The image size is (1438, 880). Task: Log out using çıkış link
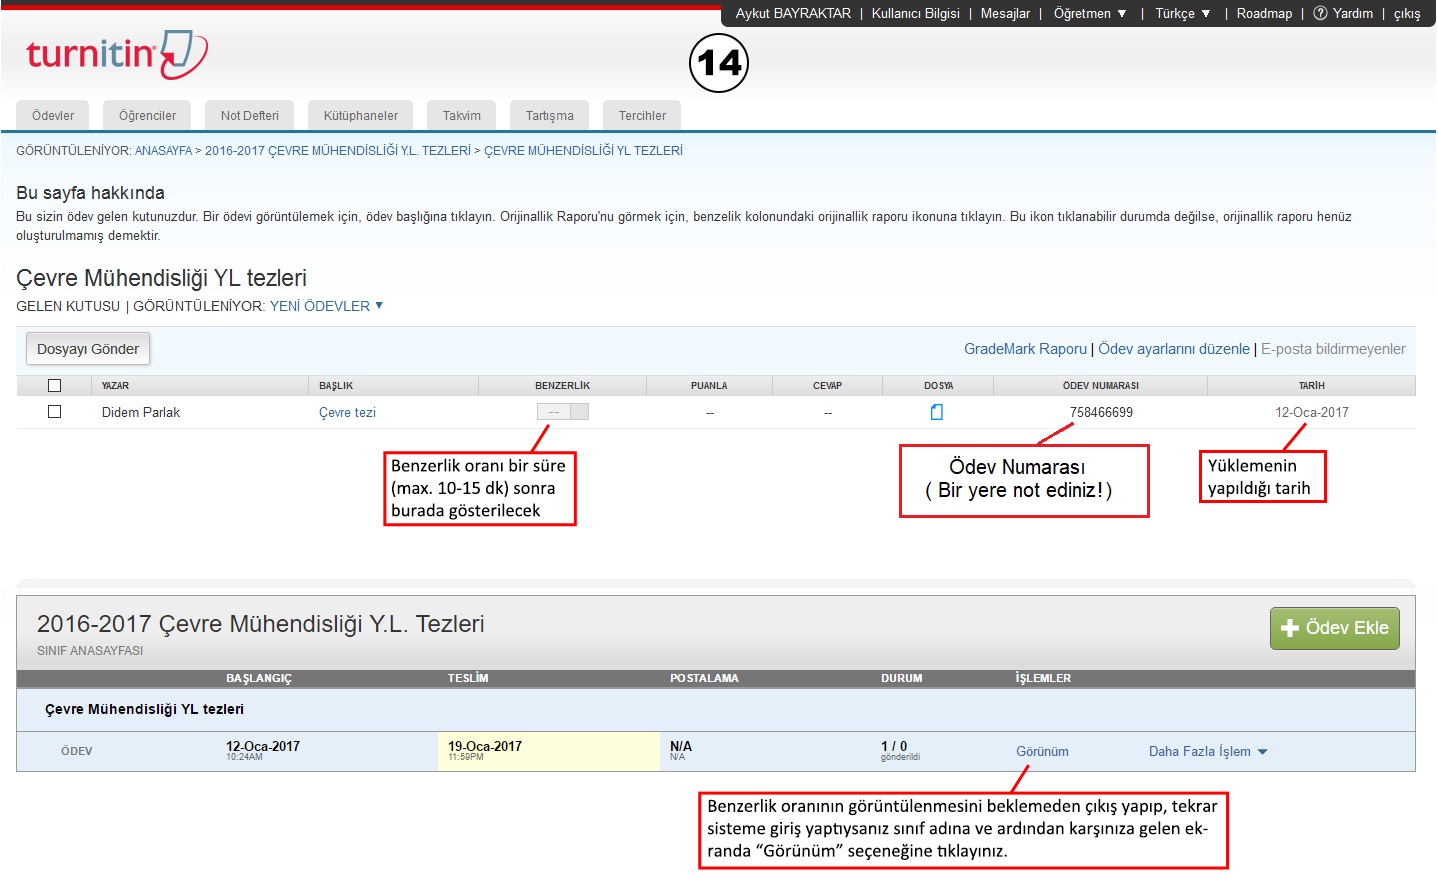(1407, 13)
